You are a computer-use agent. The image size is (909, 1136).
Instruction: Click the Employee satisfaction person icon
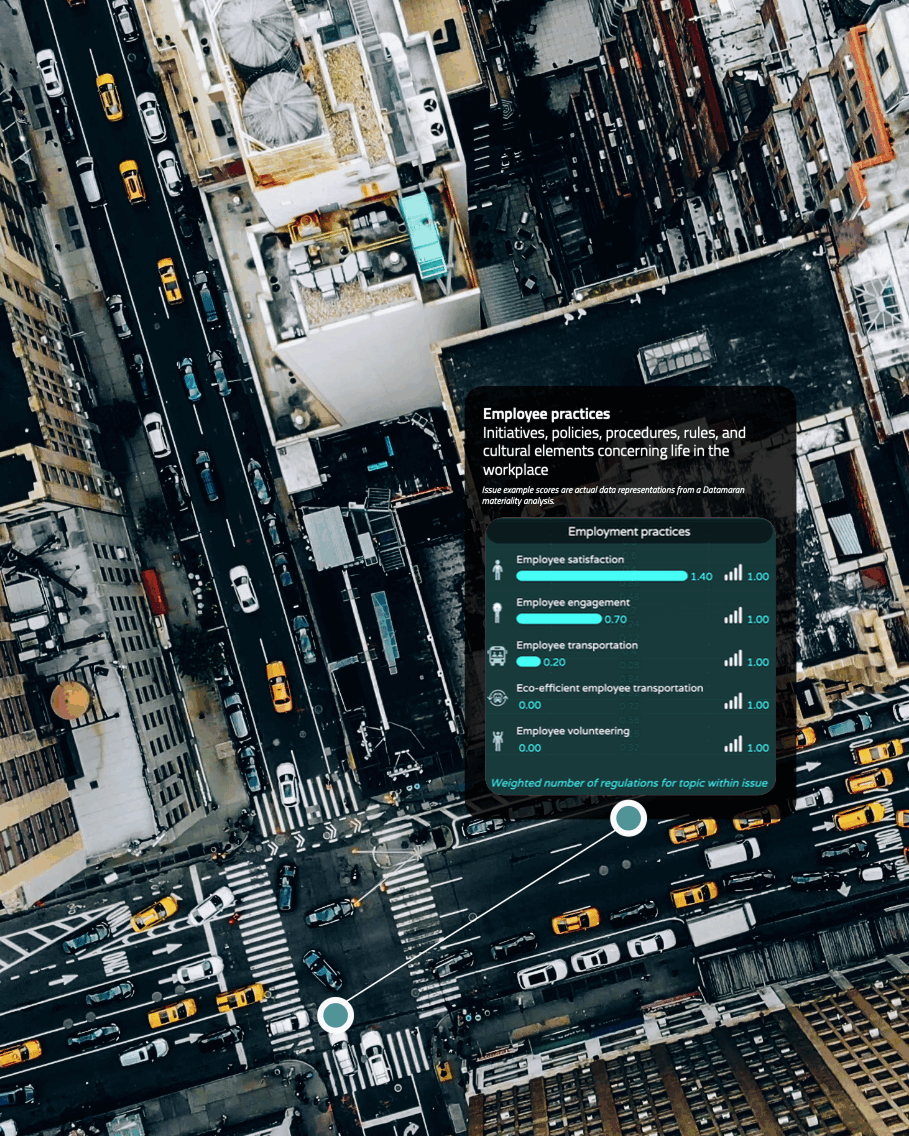click(499, 570)
